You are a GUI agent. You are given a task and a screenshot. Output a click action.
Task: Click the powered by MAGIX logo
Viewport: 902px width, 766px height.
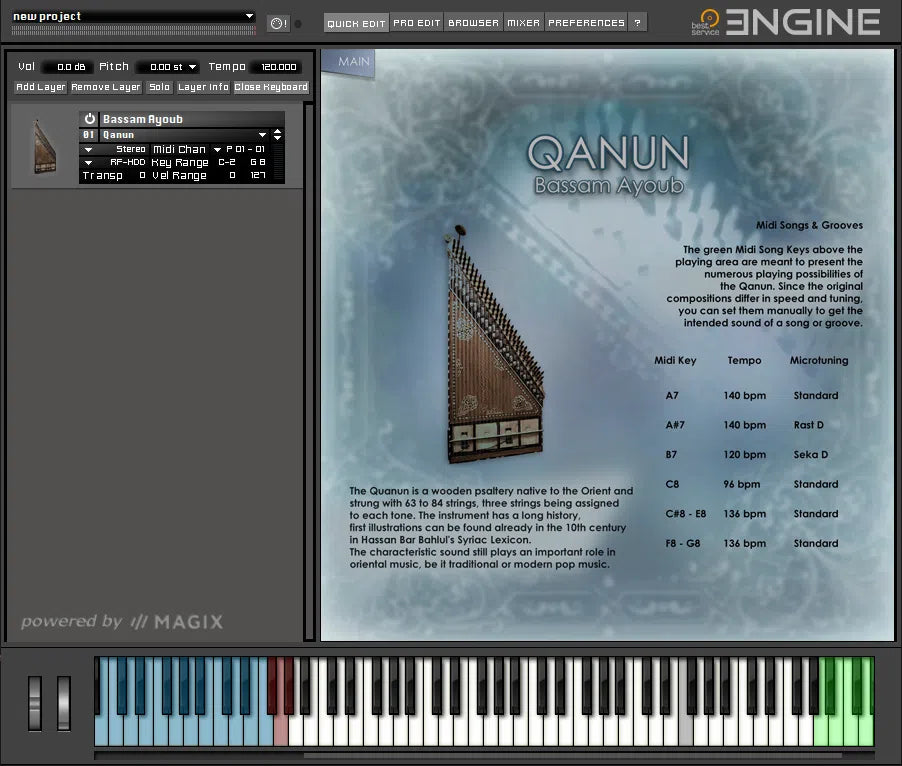tap(122, 622)
